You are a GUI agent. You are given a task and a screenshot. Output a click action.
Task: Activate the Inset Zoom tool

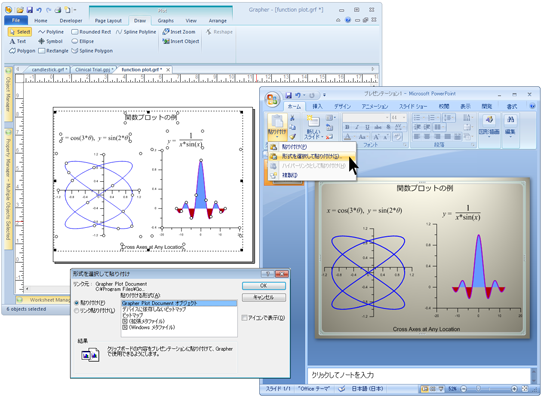[179, 32]
